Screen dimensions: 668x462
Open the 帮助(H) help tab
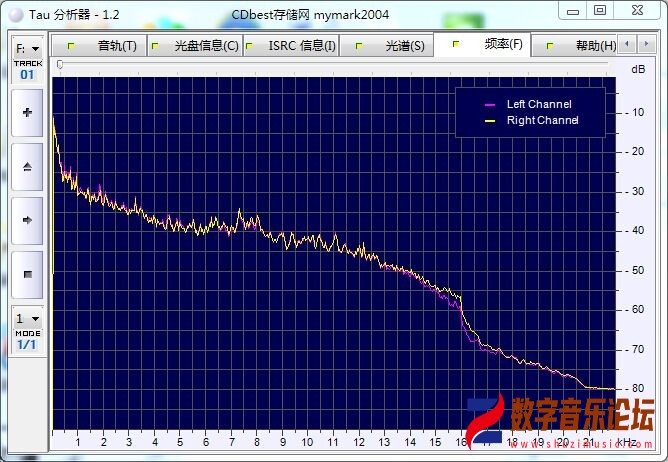pos(575,46)
